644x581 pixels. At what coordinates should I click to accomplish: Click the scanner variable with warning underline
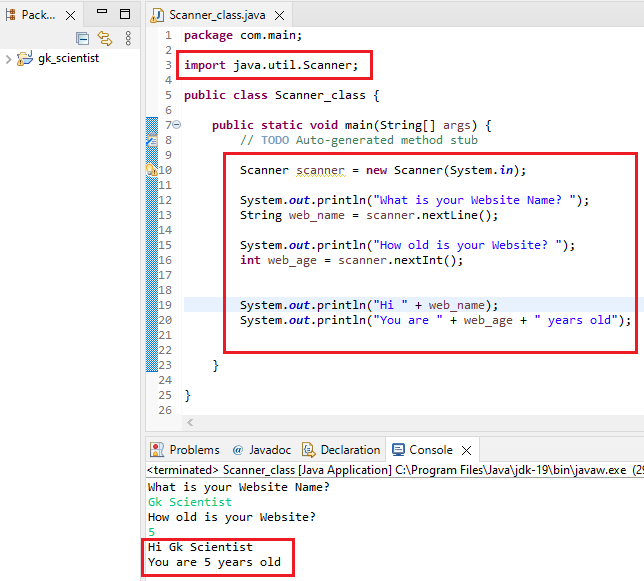[320, 170]
